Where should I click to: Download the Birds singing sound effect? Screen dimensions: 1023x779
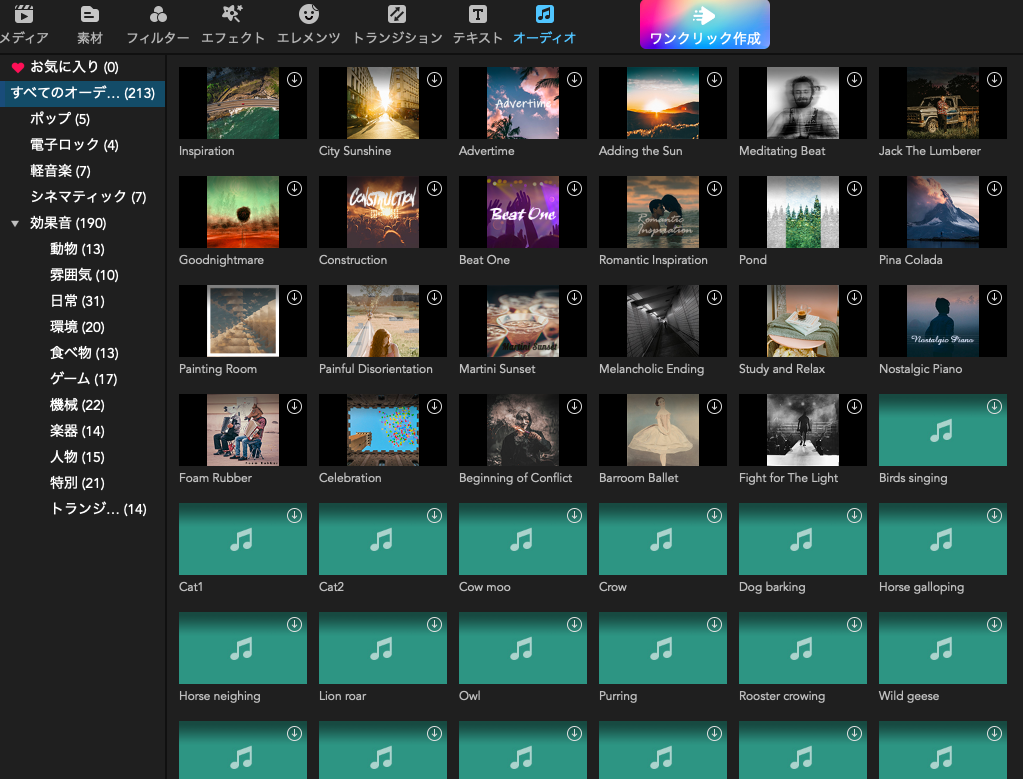(994, 407)
